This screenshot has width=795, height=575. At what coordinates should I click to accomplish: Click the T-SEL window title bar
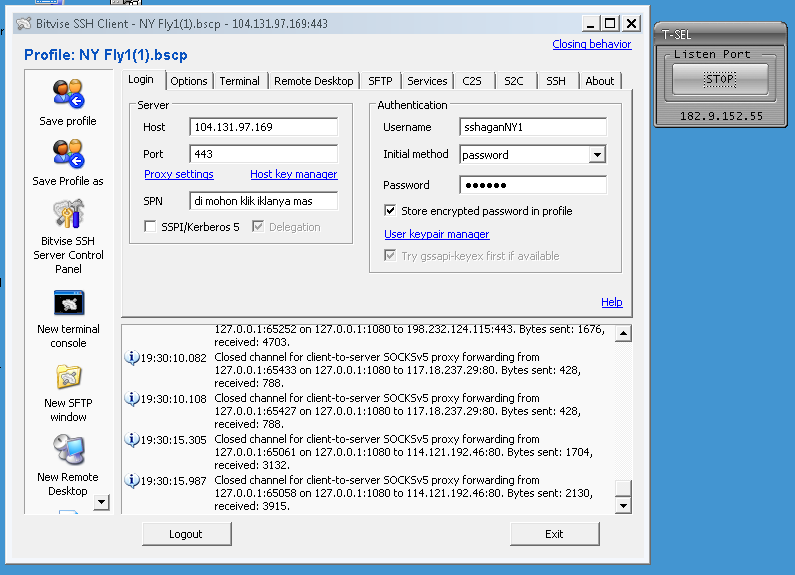click(x=720, y=34)
